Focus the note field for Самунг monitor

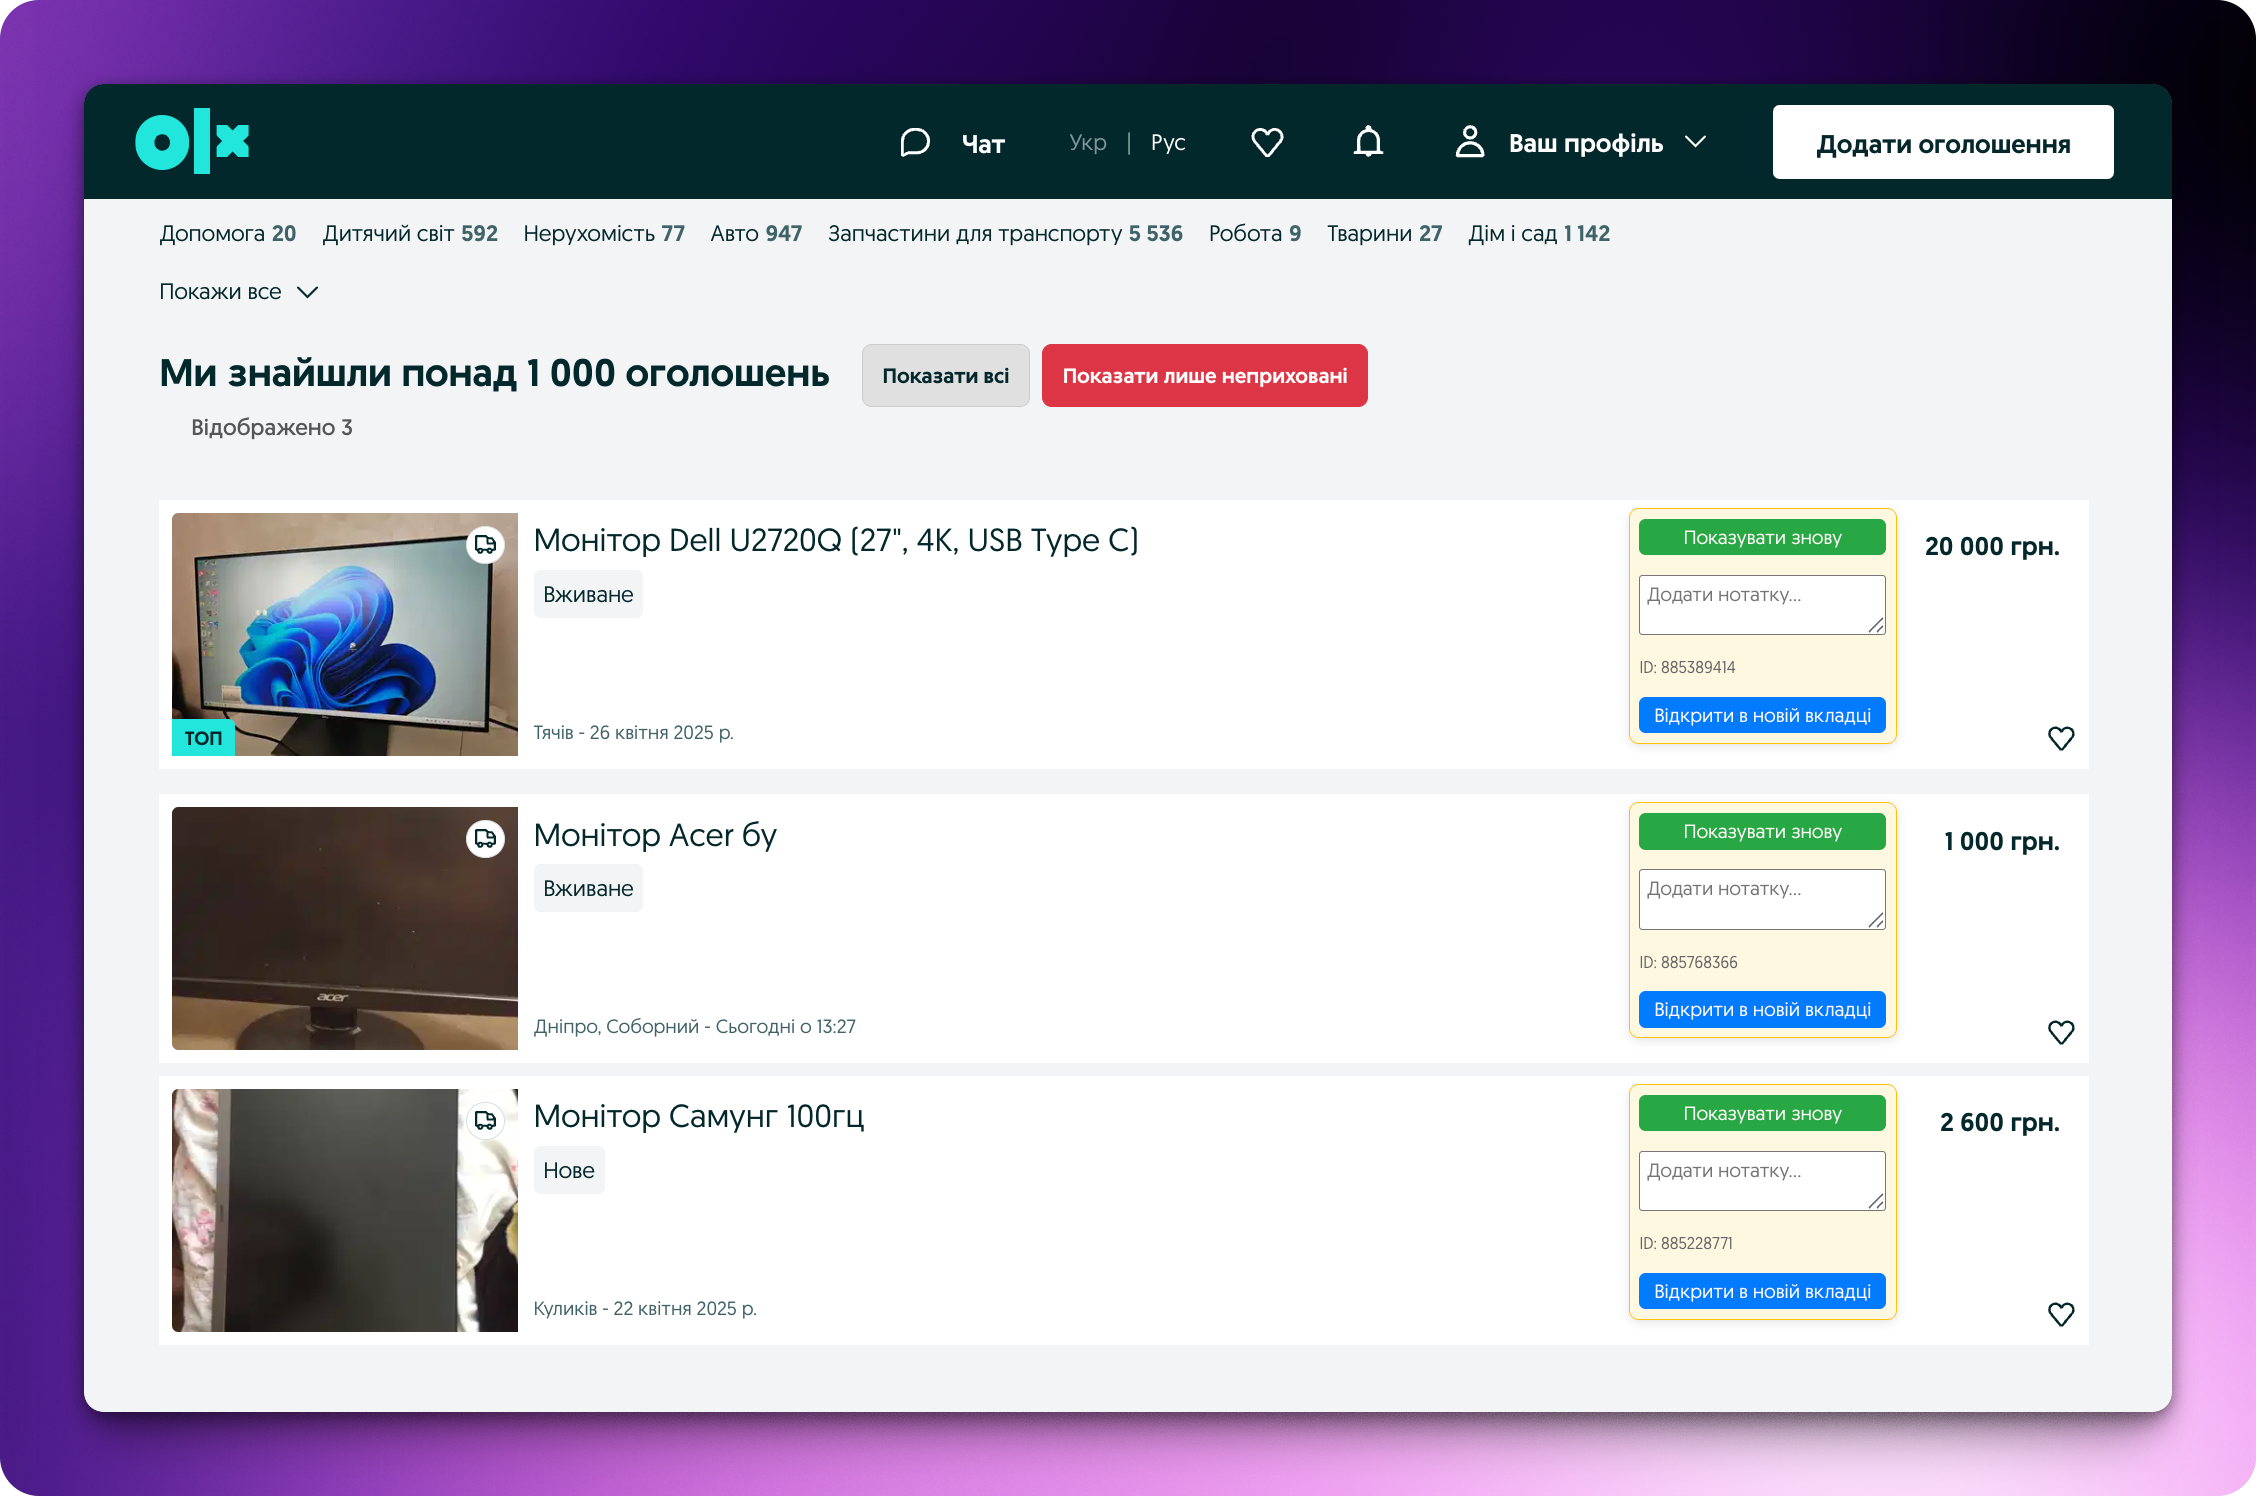1762,1181
